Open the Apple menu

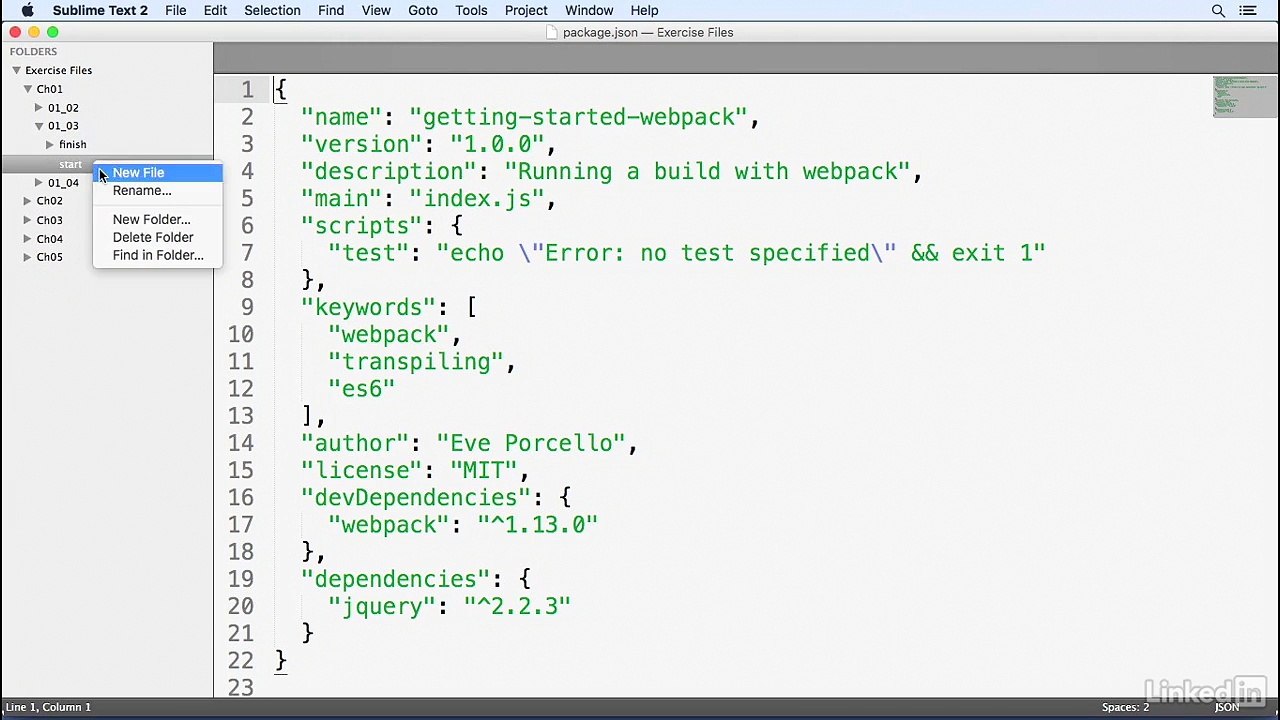pos(28,10)
